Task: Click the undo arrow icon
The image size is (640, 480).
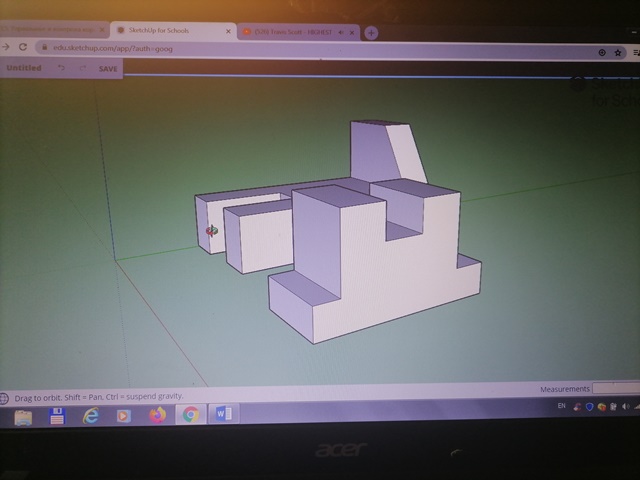Action: coord(61,68)
